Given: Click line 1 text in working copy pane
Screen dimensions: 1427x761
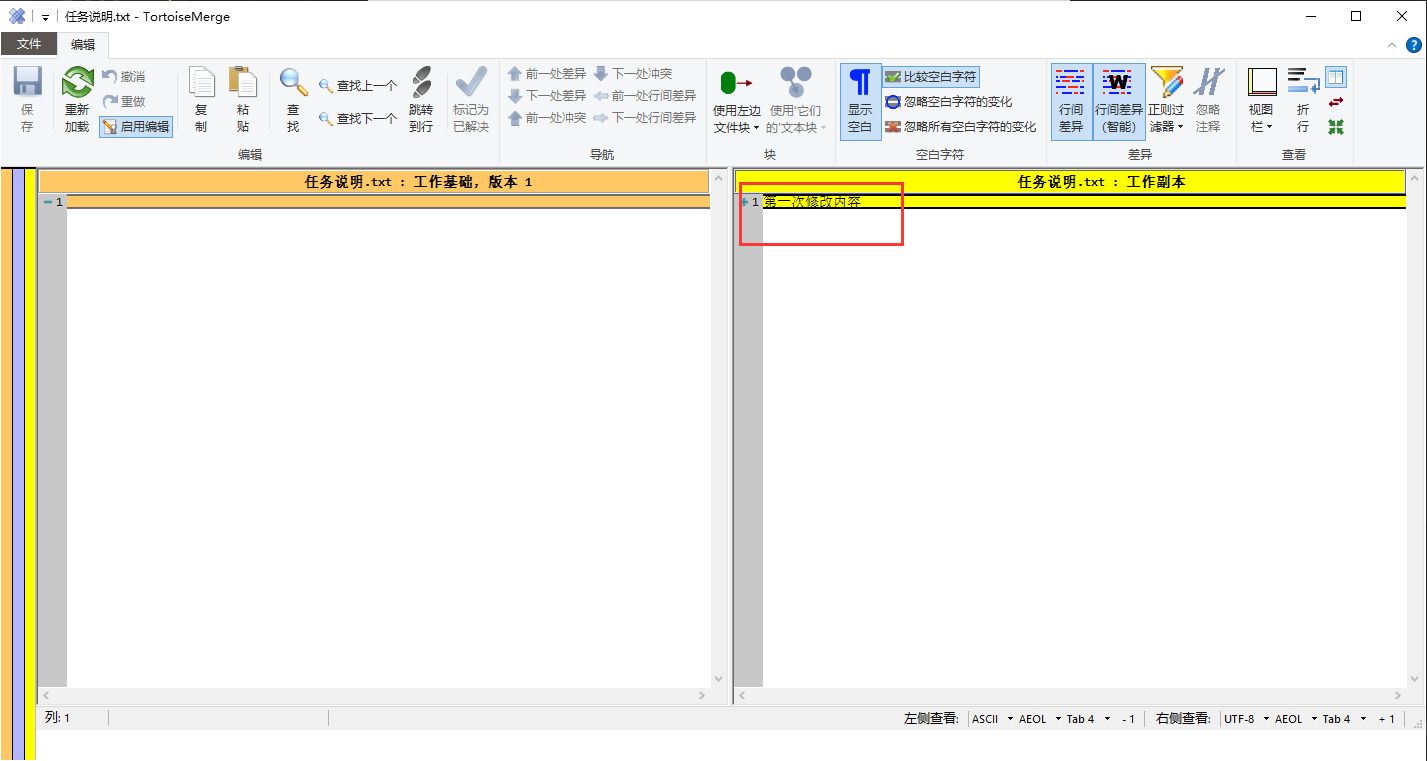Looking at the screenshot, I should click(x=811, y=202).
